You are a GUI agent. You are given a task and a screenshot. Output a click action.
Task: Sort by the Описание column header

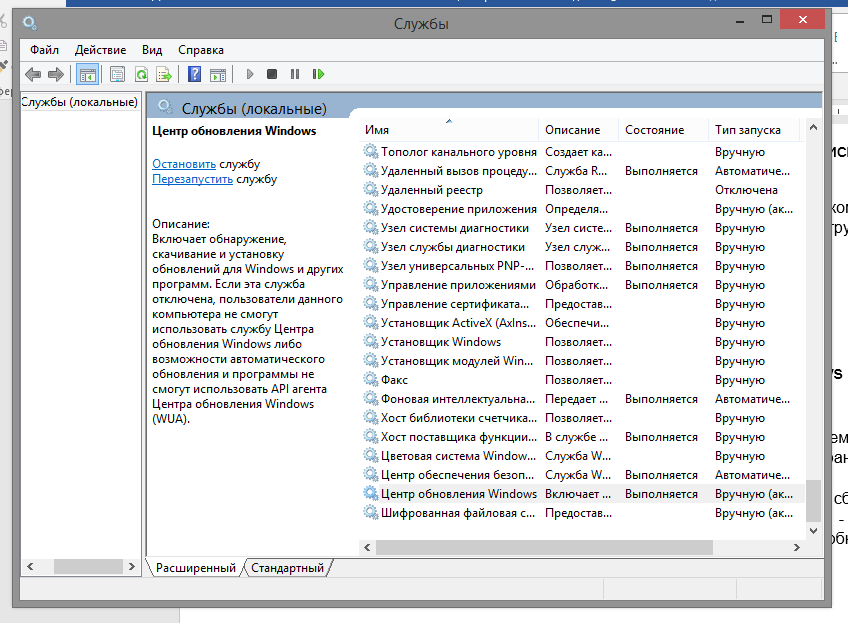tap(578, 130)
